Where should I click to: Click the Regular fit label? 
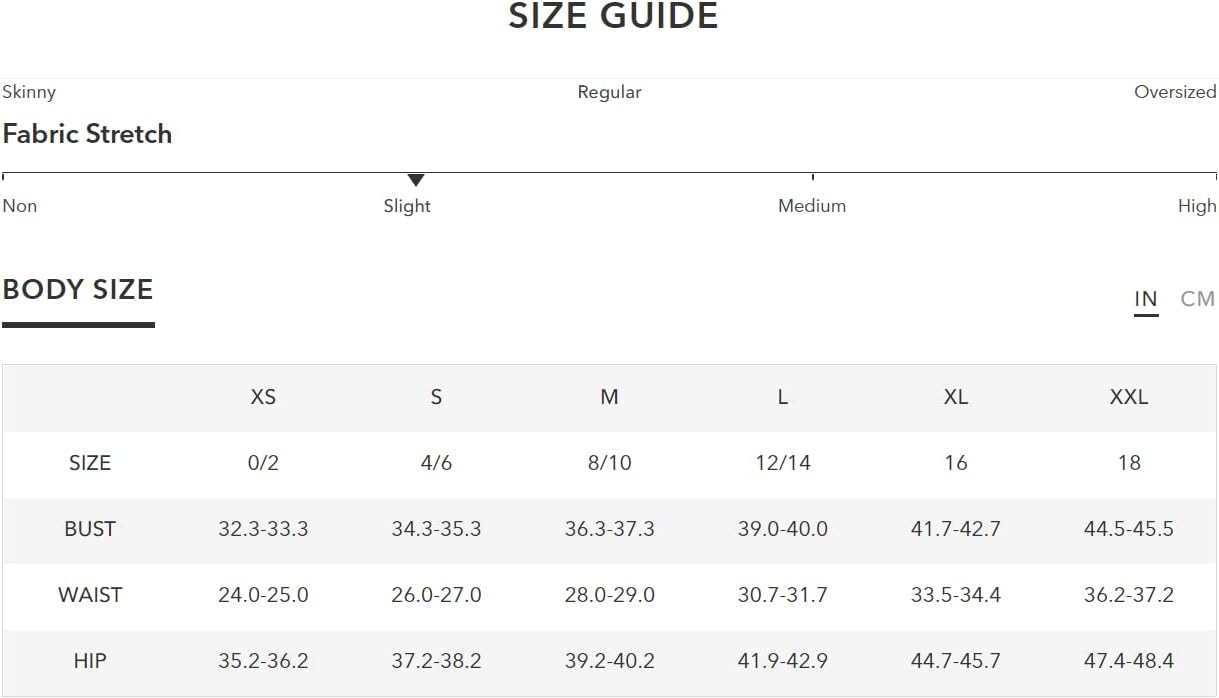(x=609, y=92)
